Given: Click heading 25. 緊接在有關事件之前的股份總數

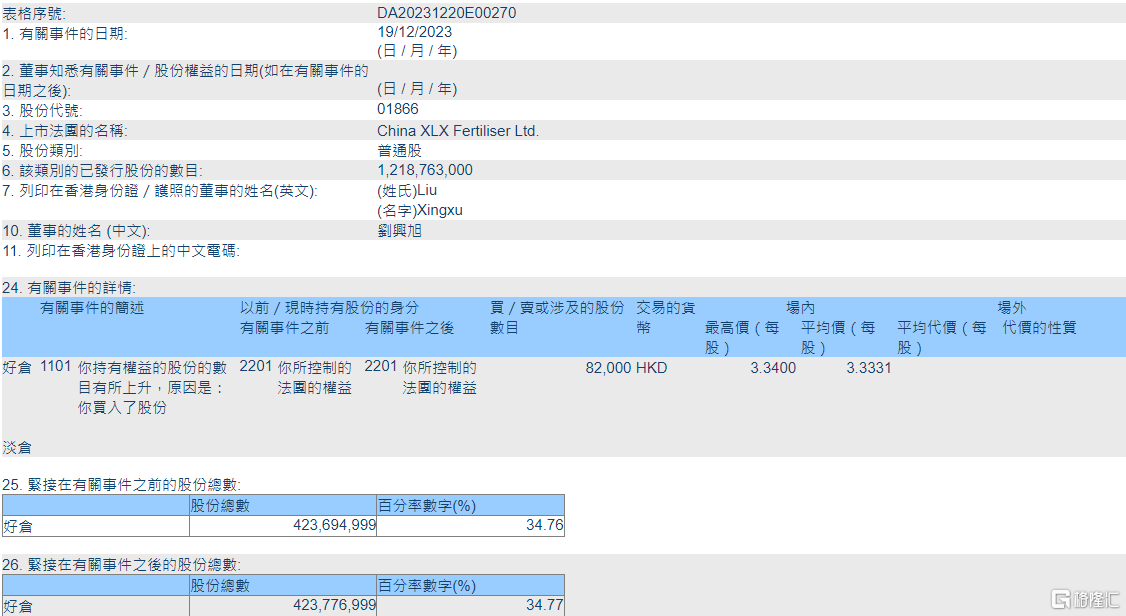Looking at the screenshot, I should click(121, 485).
